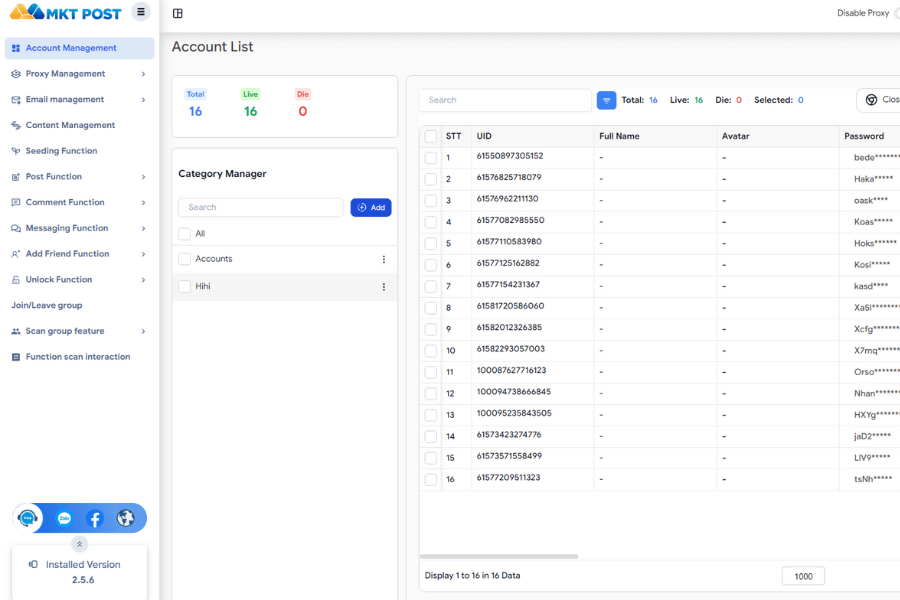Click the Disable Proxy label
Viewport: 900px width, 600px height.
point(863,13)
